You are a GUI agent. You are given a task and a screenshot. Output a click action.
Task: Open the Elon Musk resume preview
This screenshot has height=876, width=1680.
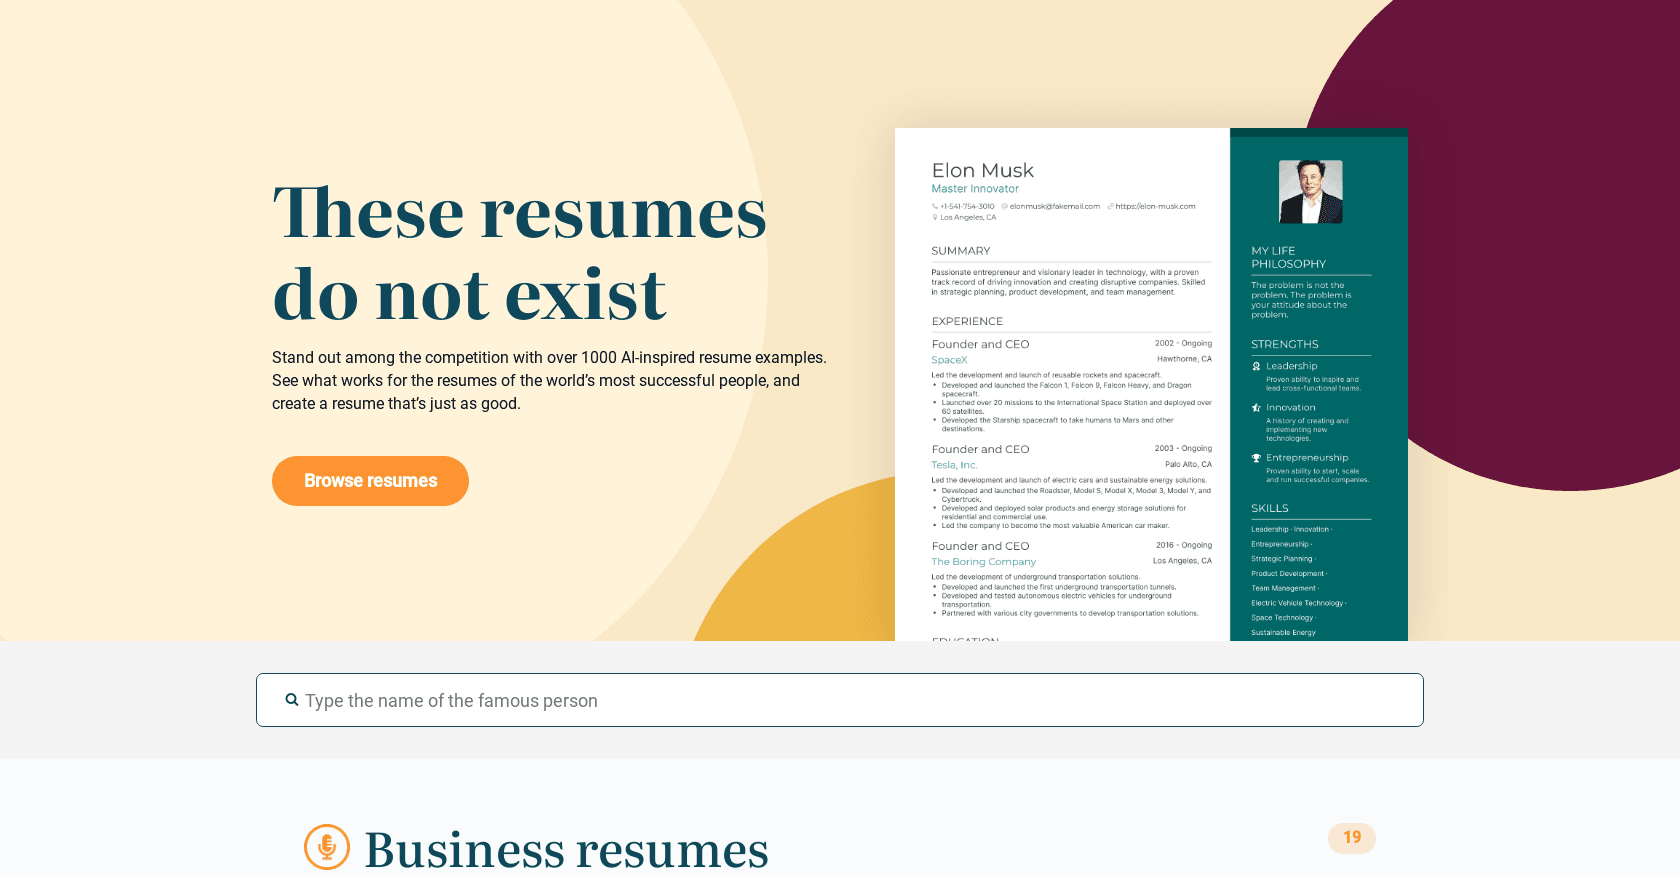pyautogui.click(x=1151, y=384)
